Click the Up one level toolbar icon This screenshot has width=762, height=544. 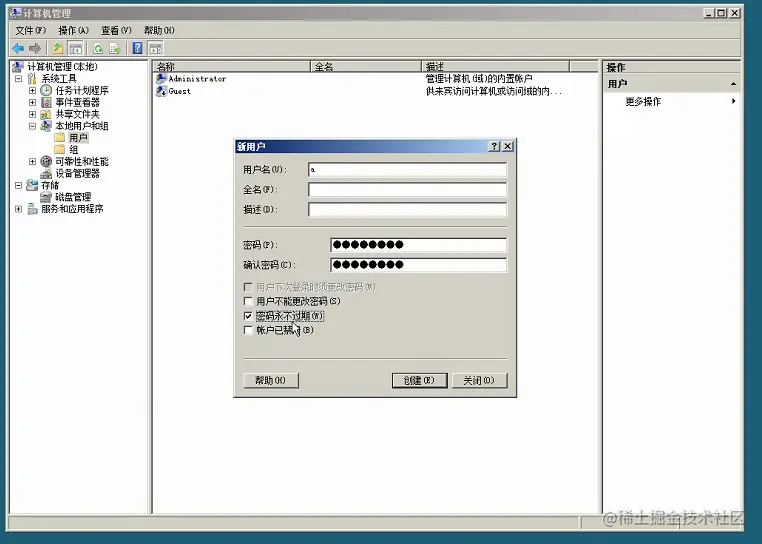[58, 48]
